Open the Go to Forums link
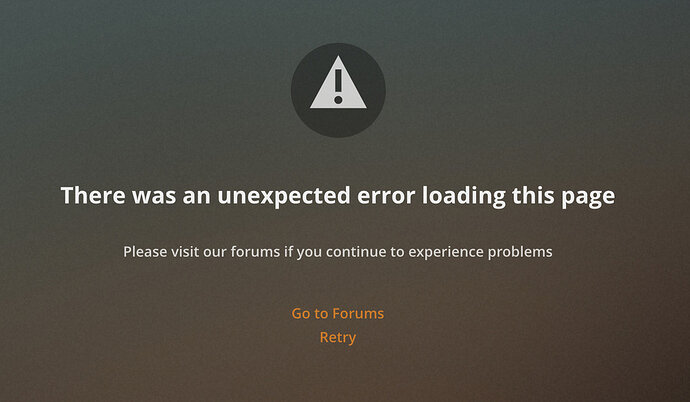The image size is (690, 402). tap(338, 313)
